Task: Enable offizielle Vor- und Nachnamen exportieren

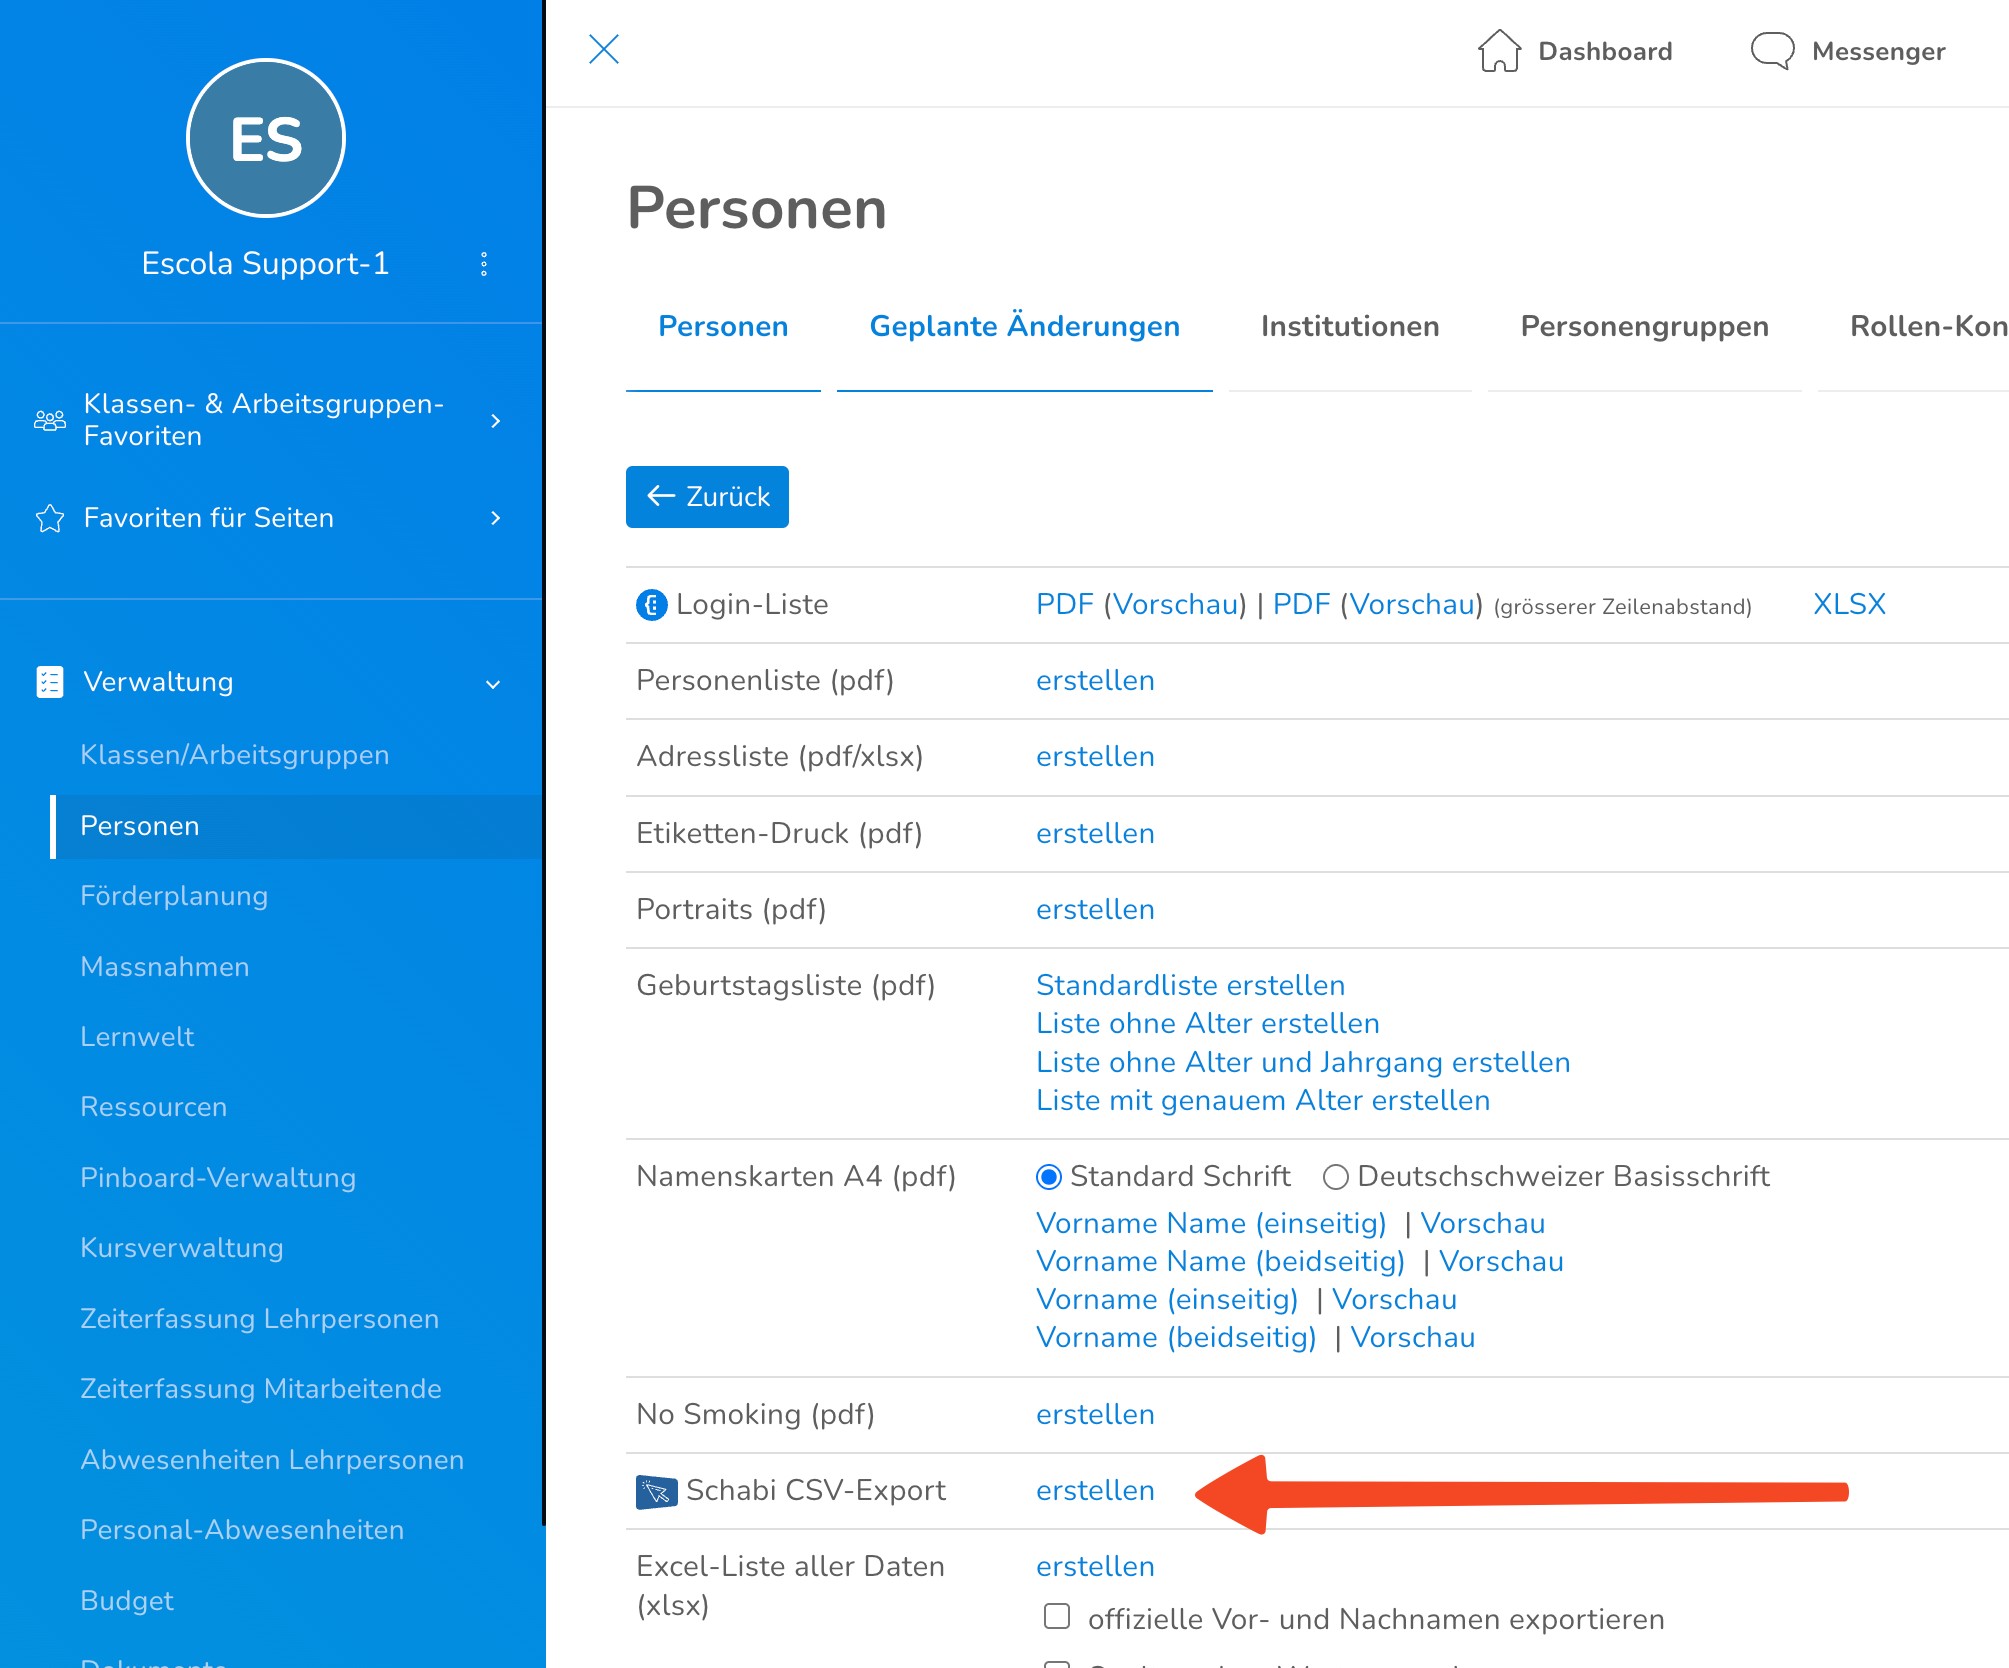Action: tap(1057, 1617)
